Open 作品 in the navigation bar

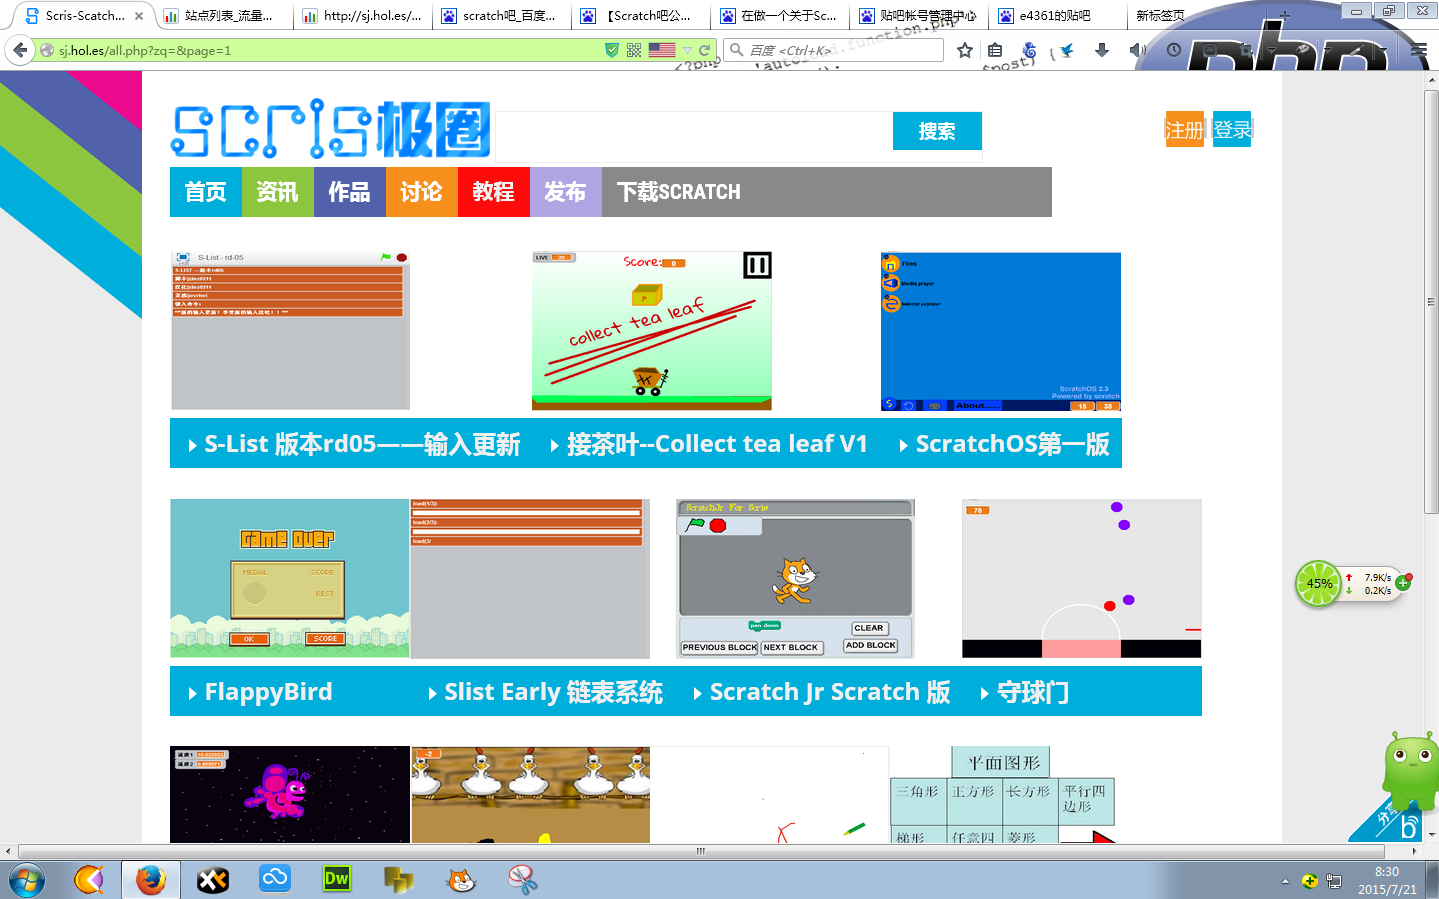[x=350, y=192]
